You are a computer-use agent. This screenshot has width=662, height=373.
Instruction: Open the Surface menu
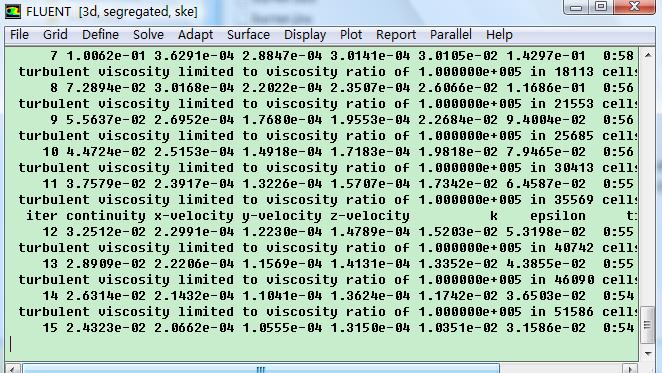point(248,35)
